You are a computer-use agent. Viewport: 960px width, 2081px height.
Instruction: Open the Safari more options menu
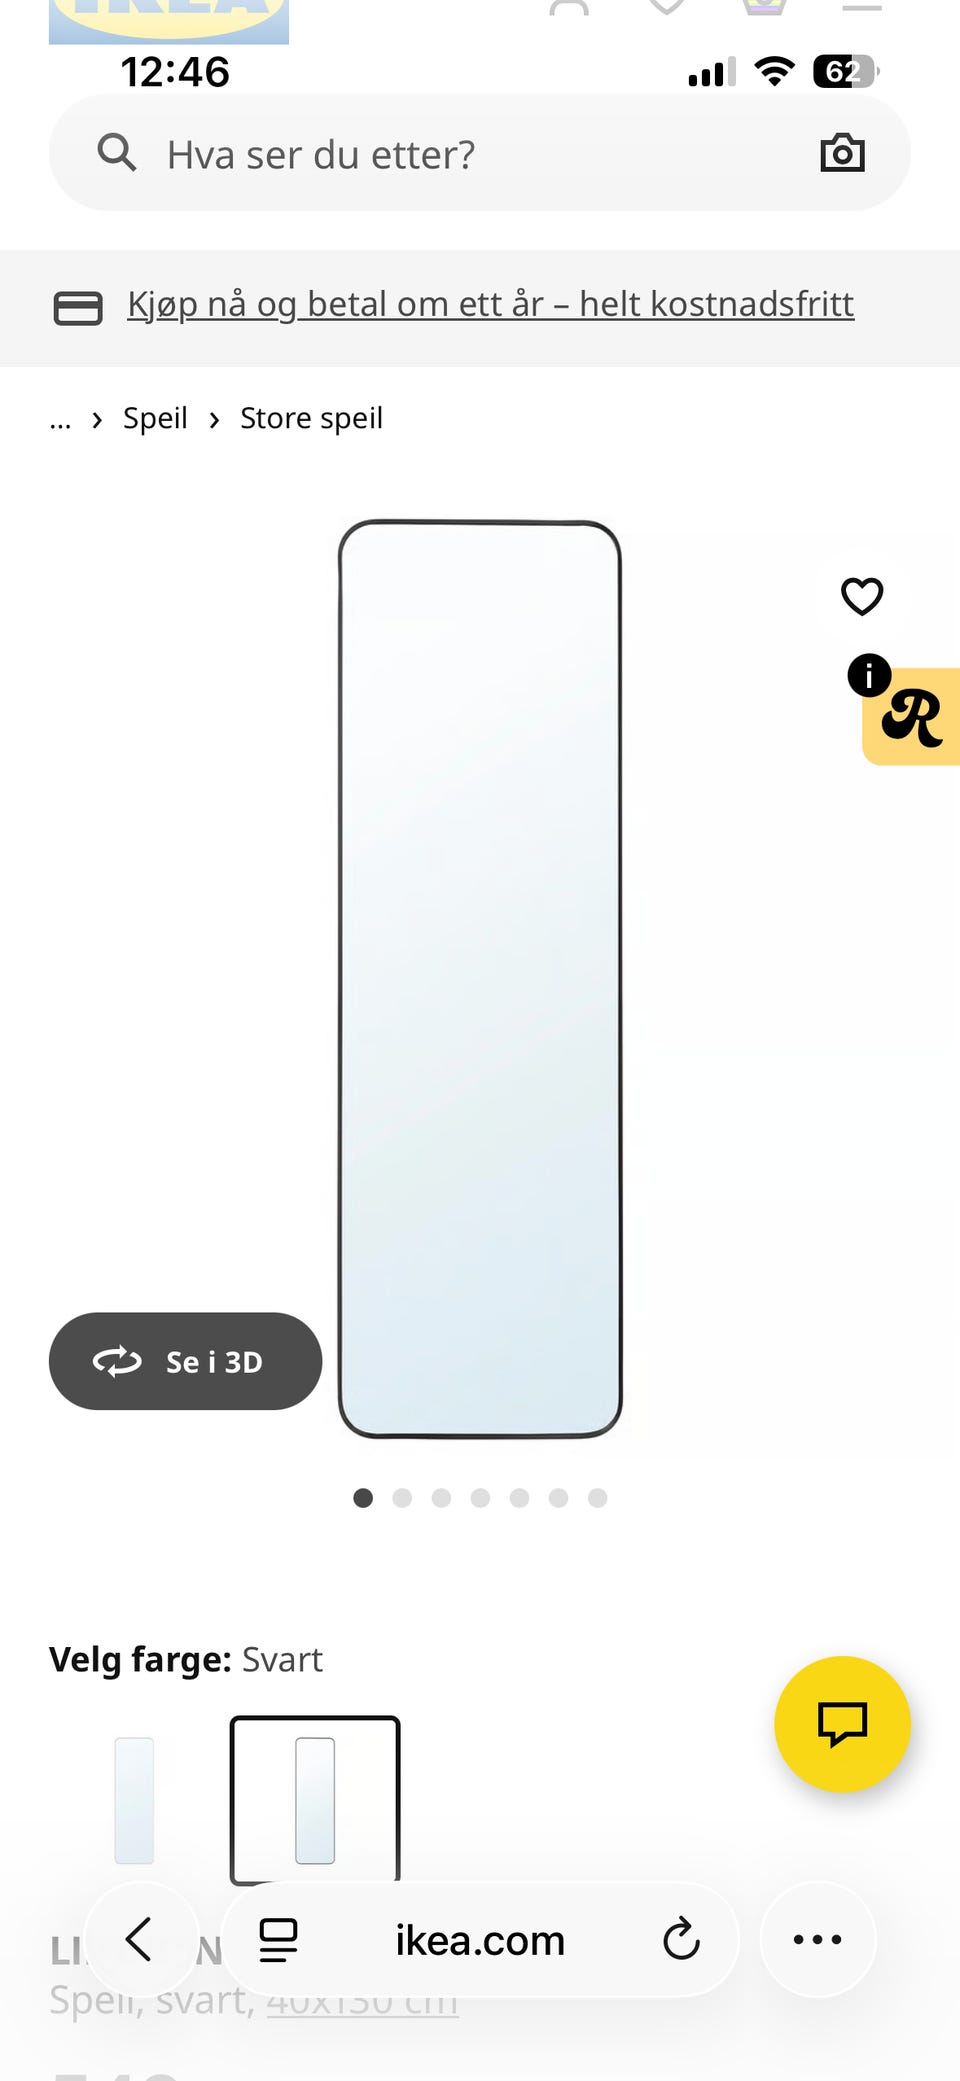point(817,1939)
